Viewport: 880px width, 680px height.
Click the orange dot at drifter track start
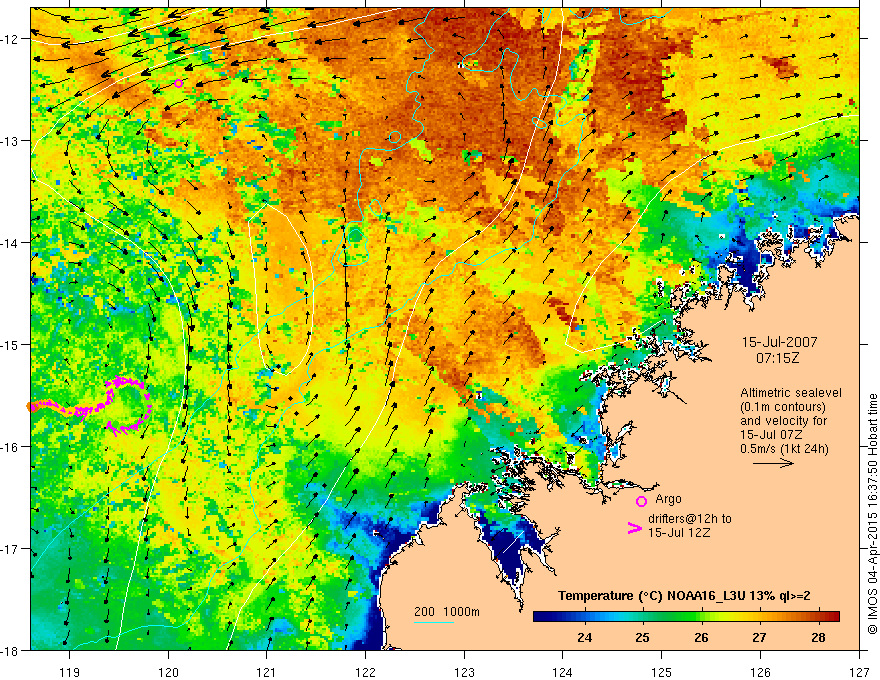(30, 407)
